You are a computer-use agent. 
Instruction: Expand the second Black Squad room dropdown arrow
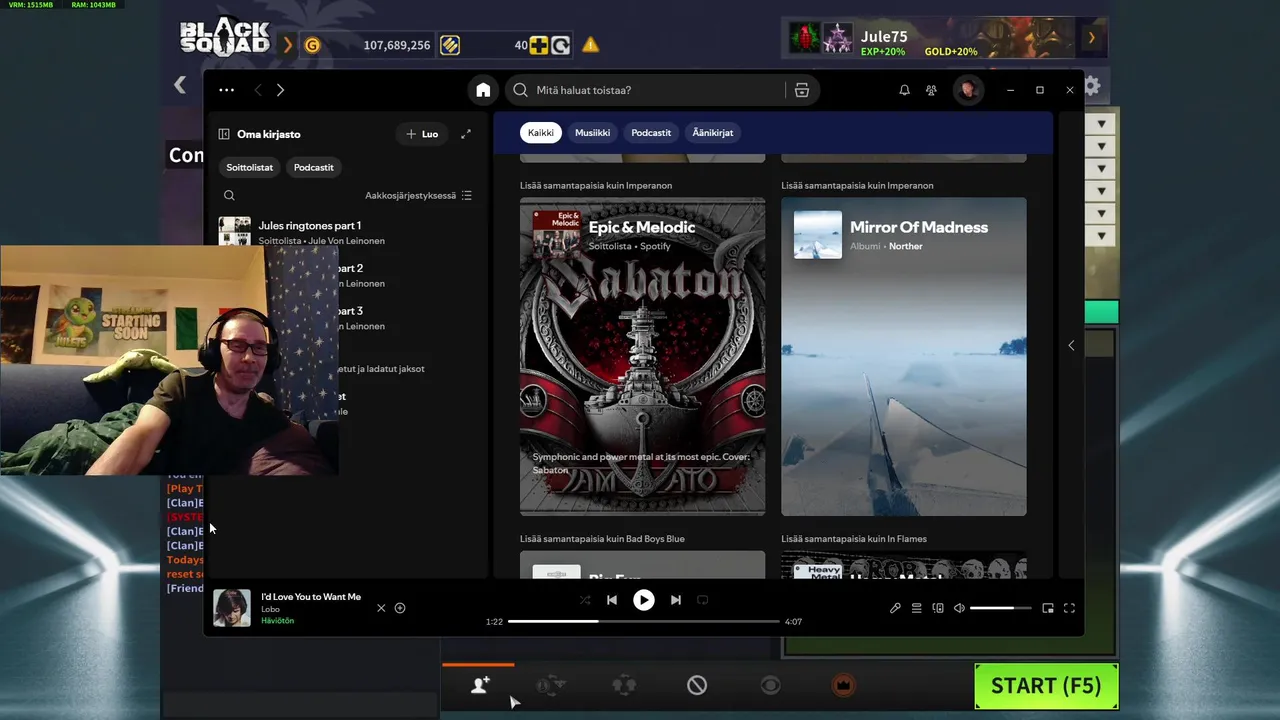pos(1101,146)
